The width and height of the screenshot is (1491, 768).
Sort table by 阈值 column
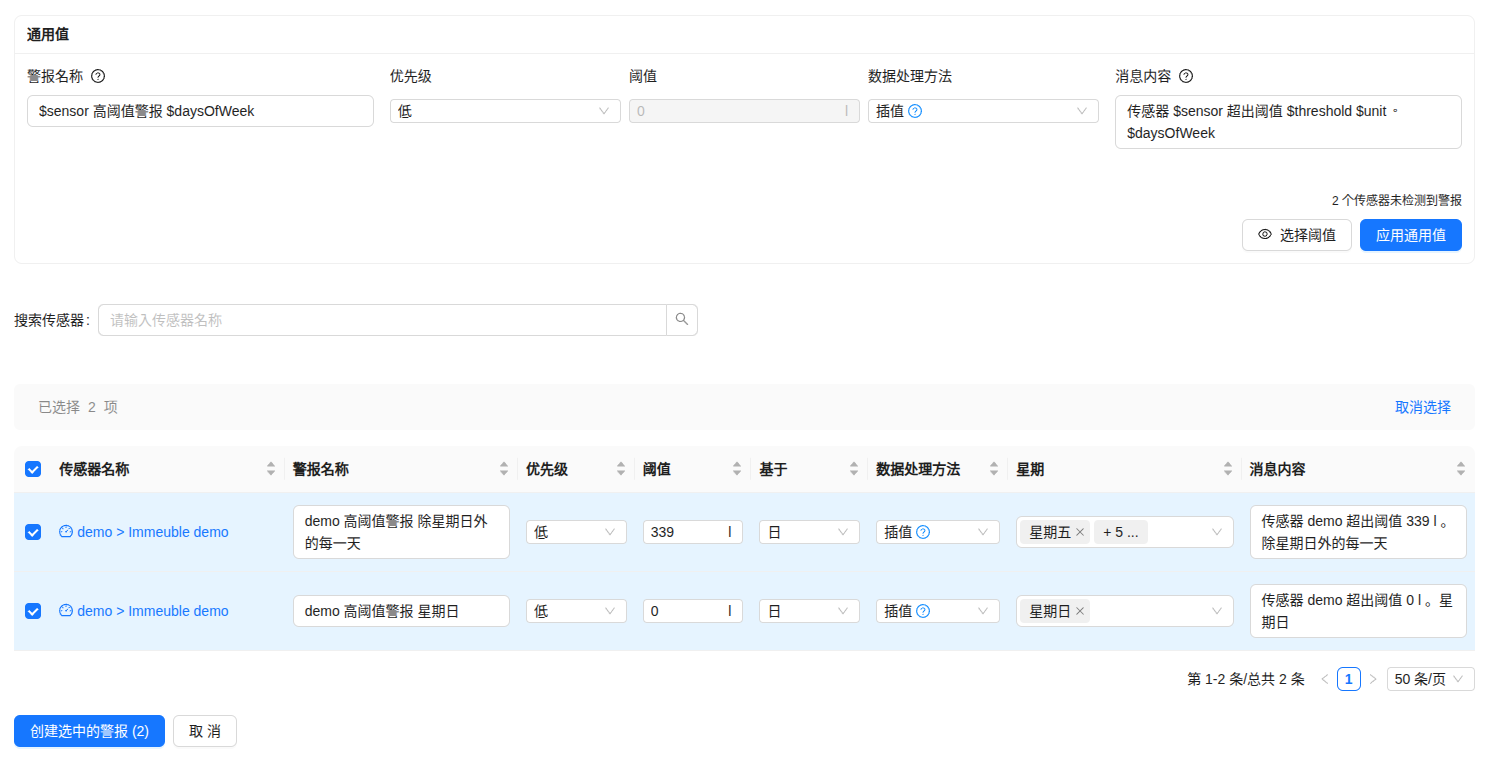point(737,469)
